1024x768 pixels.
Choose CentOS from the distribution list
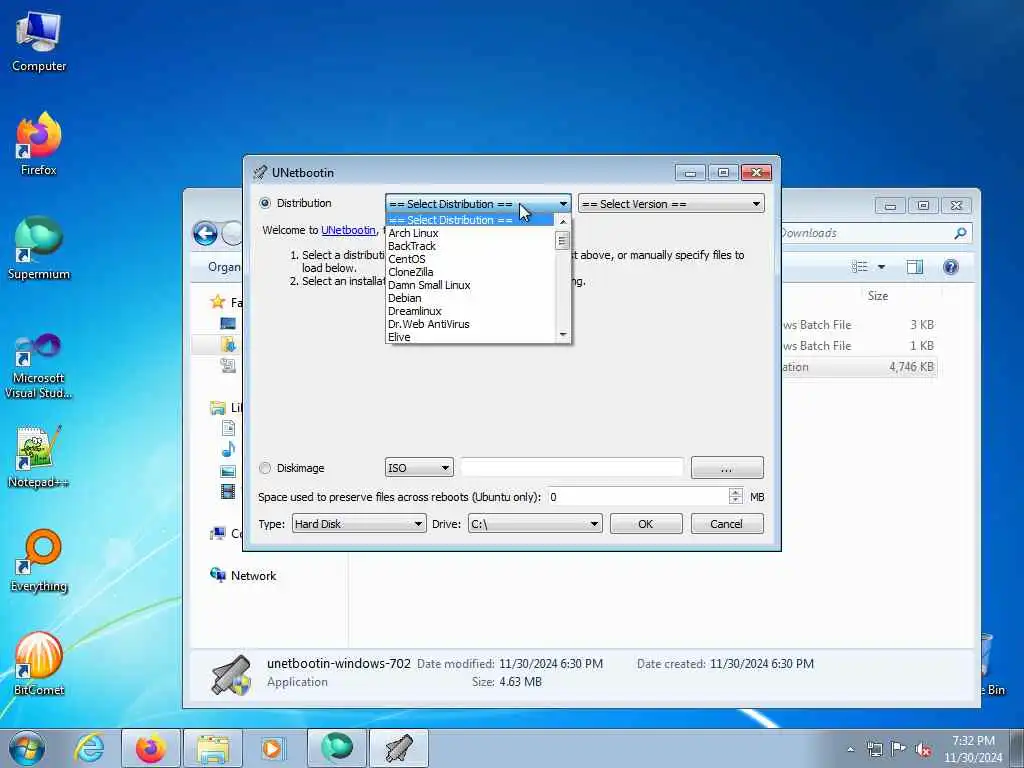[470, 259]
